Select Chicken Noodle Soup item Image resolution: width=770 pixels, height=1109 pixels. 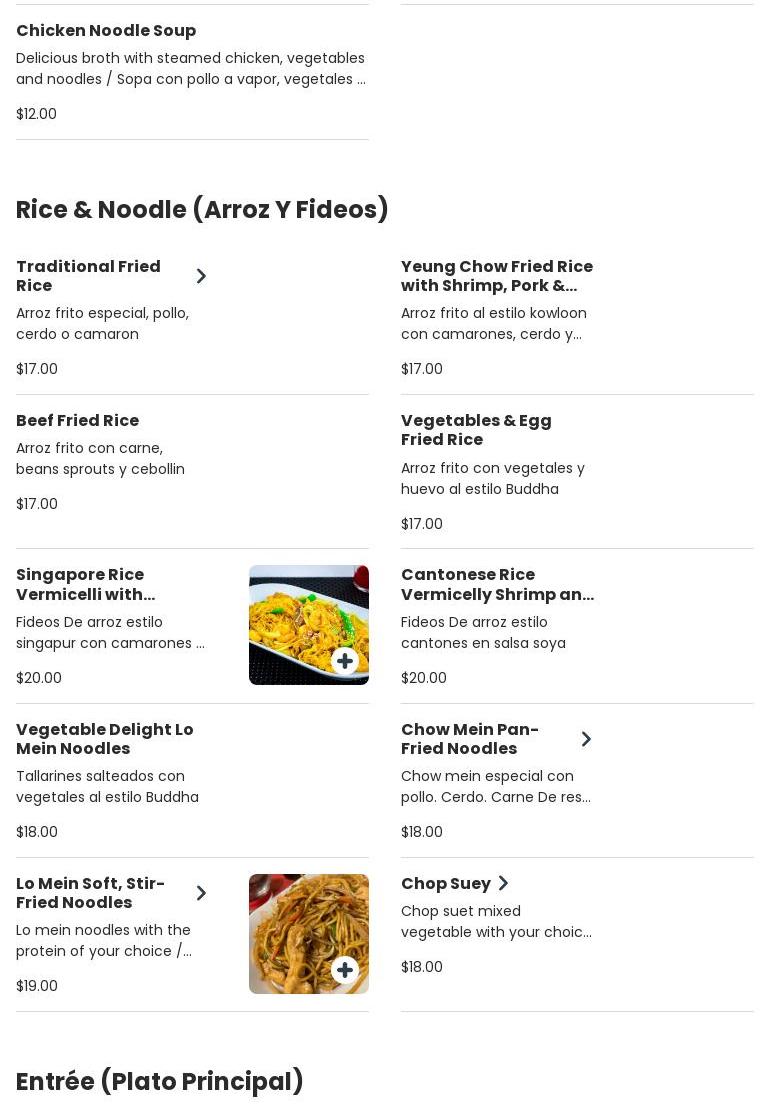click(x=106, y=31)
